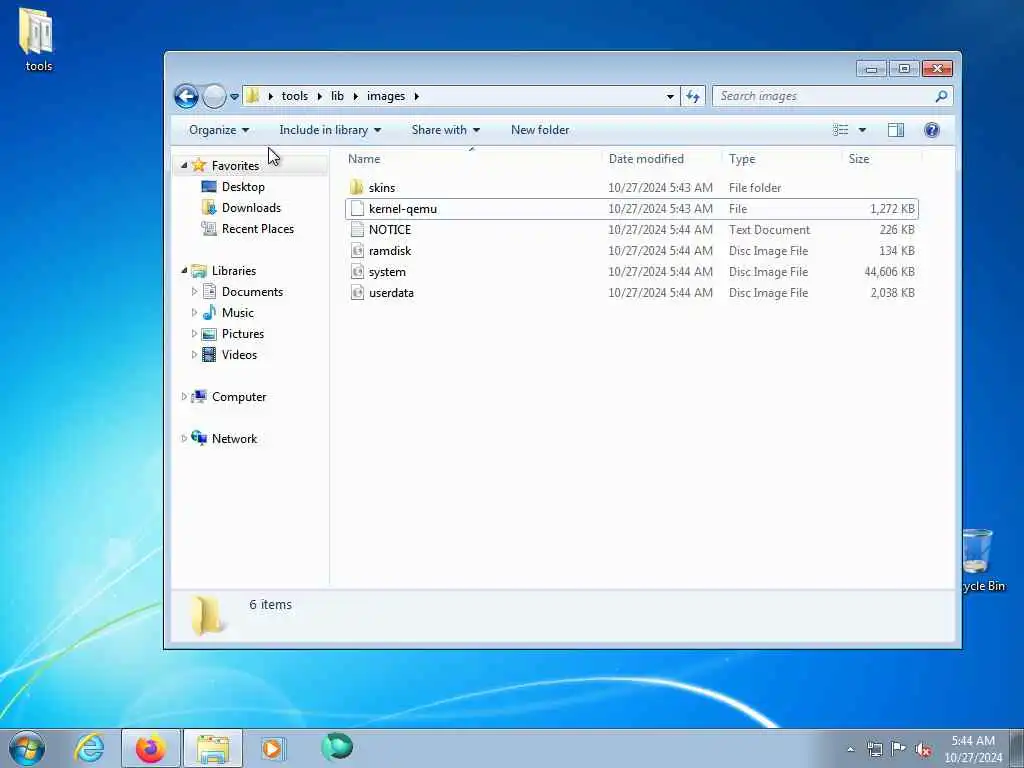This screenshot has height=768, width=1024.
Task: Select Favorites in navigation pane
Action: [235, 166]
